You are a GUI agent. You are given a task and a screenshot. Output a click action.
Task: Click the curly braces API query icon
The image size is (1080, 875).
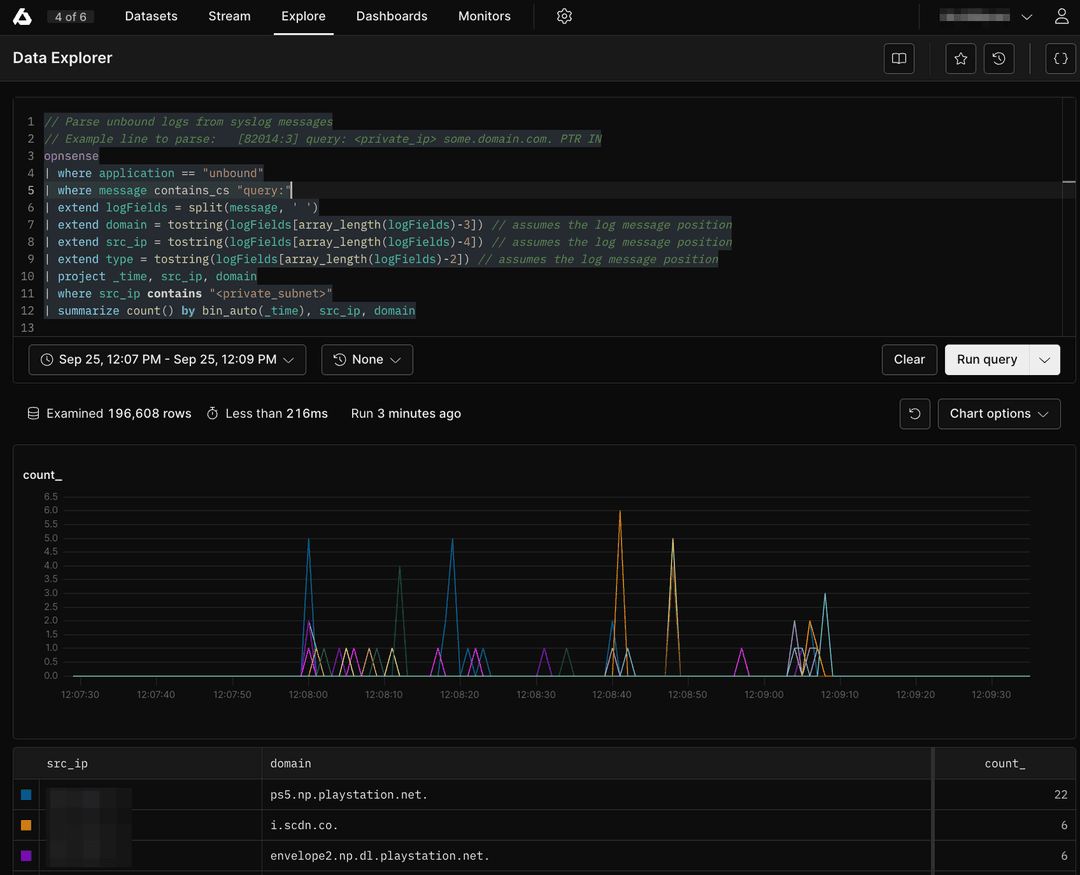(1060, 58)
